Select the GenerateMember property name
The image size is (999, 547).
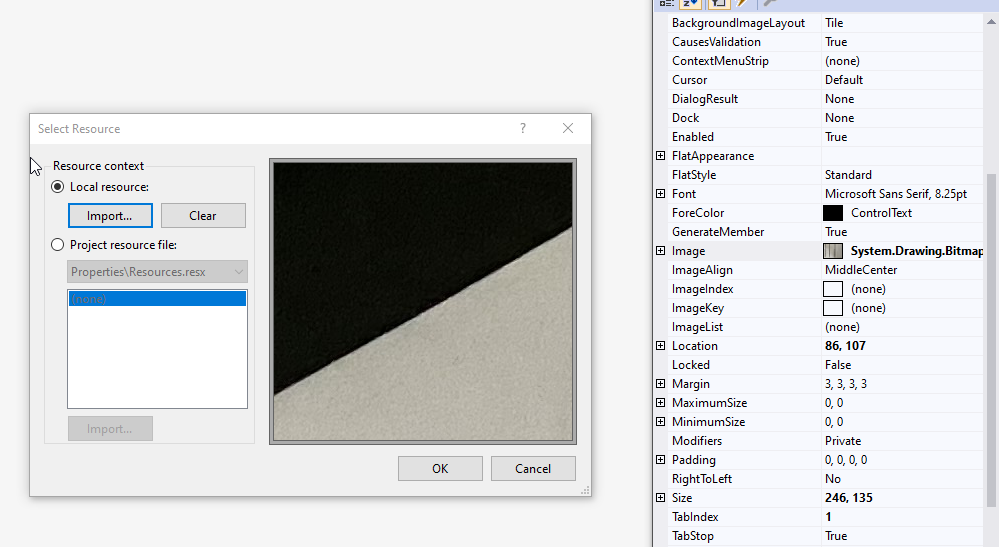point(717,232)
